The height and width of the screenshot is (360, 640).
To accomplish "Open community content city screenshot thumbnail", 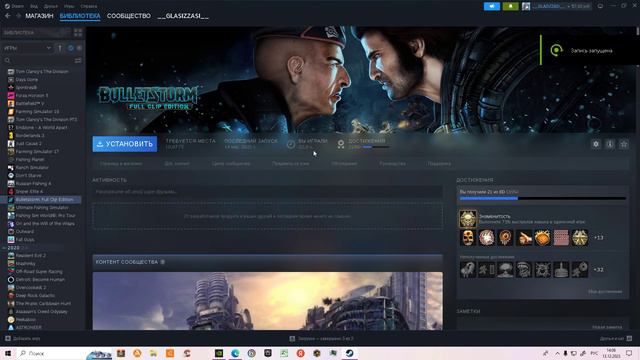I will coord(268,301).
